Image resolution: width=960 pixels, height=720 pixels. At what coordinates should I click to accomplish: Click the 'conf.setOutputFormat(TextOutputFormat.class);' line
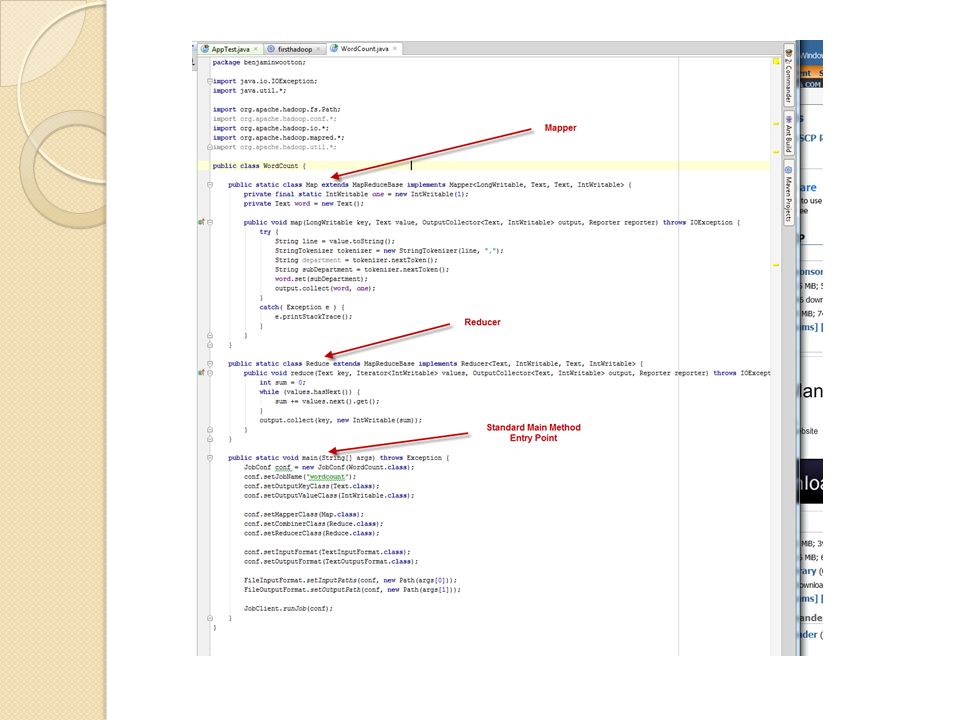coord(331,561)
